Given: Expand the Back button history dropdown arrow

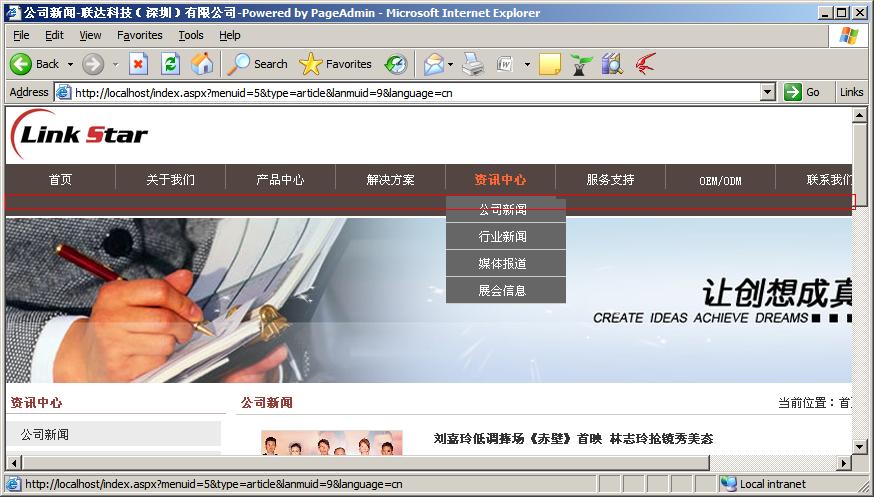Looking at the screenshot, I should [x=70, y=64].
